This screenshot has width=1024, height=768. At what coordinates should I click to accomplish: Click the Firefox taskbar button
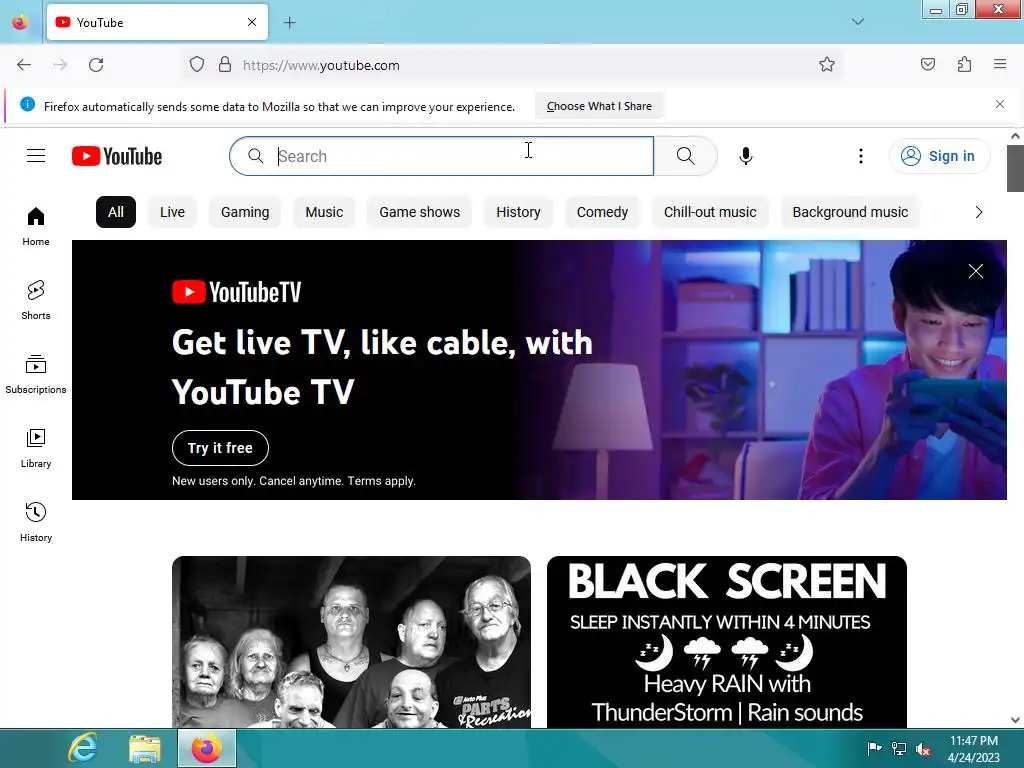[x=206, y=748]
